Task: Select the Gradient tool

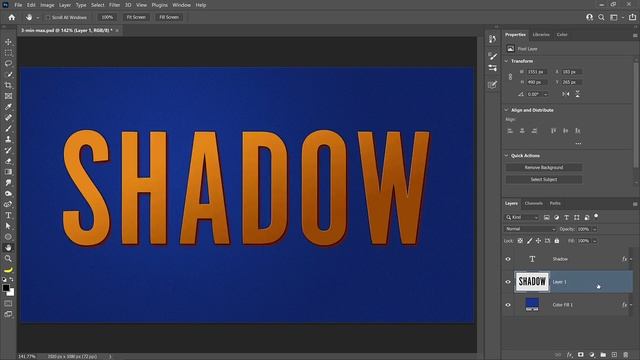Action: click(x=8, y=172)
